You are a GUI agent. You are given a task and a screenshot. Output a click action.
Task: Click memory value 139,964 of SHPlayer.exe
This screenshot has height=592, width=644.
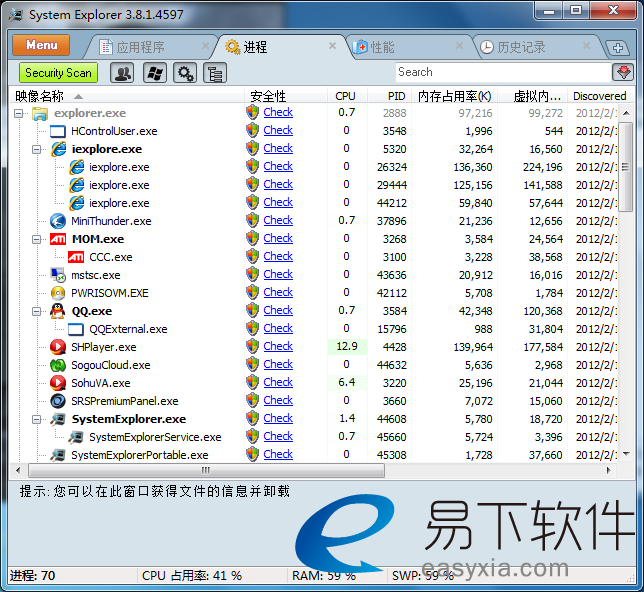tap(473, 347)
